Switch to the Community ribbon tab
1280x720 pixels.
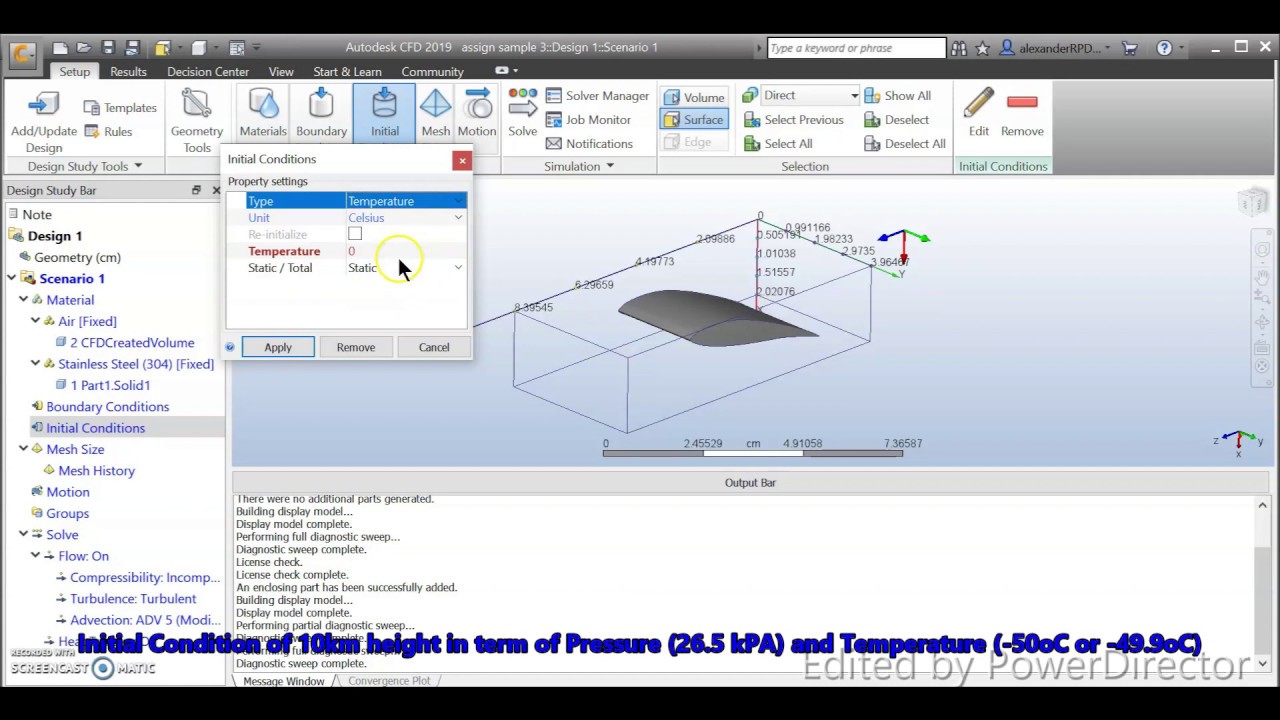(x=432, y=72)
